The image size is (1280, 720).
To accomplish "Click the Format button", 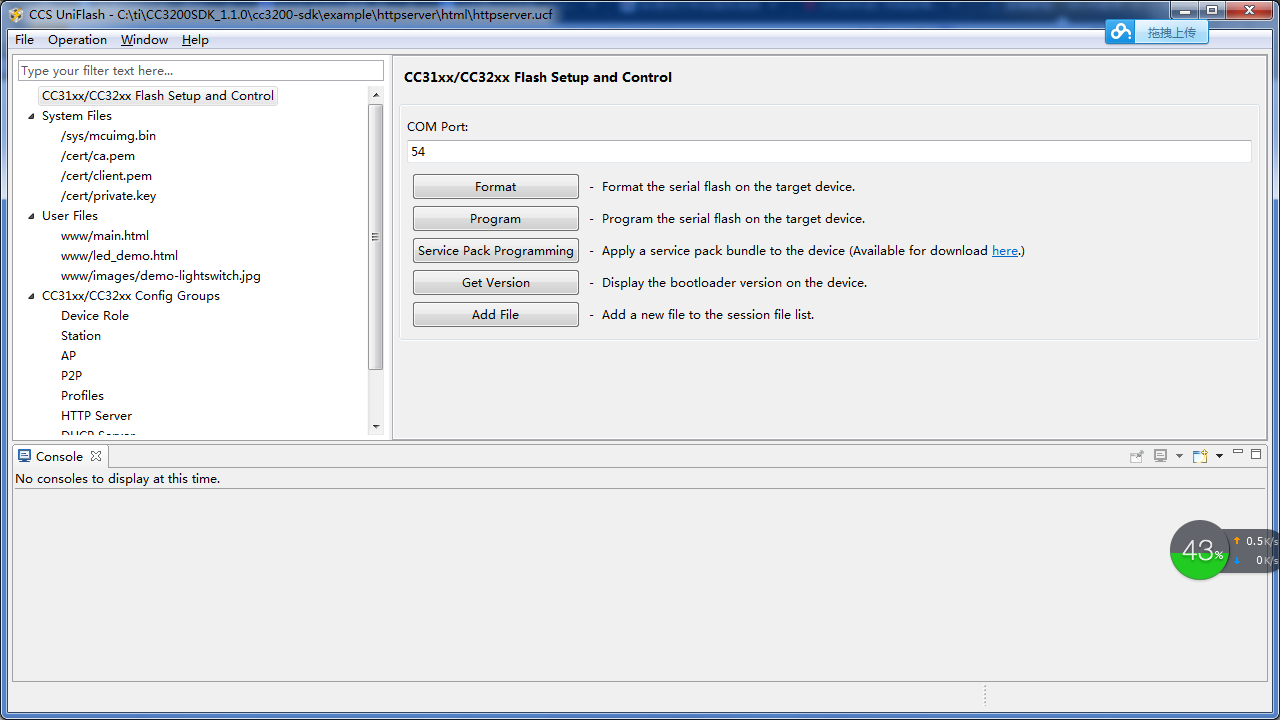I will point(496,187).
